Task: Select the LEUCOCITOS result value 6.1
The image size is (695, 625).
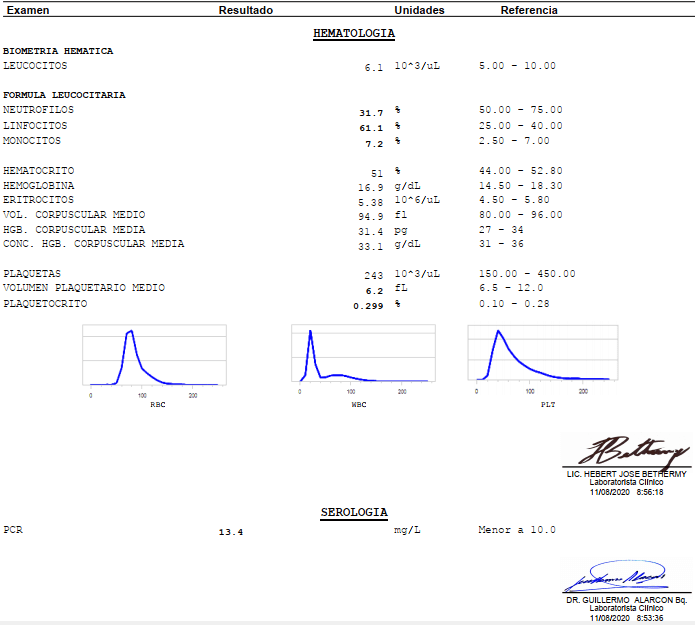Action: click(x=374, y=67)
